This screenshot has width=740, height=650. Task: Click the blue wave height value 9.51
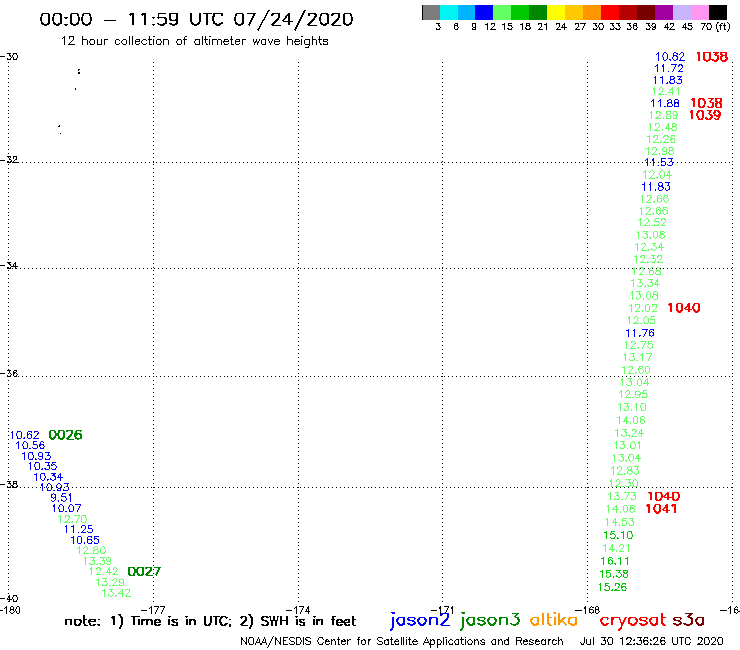click(61, 498)
